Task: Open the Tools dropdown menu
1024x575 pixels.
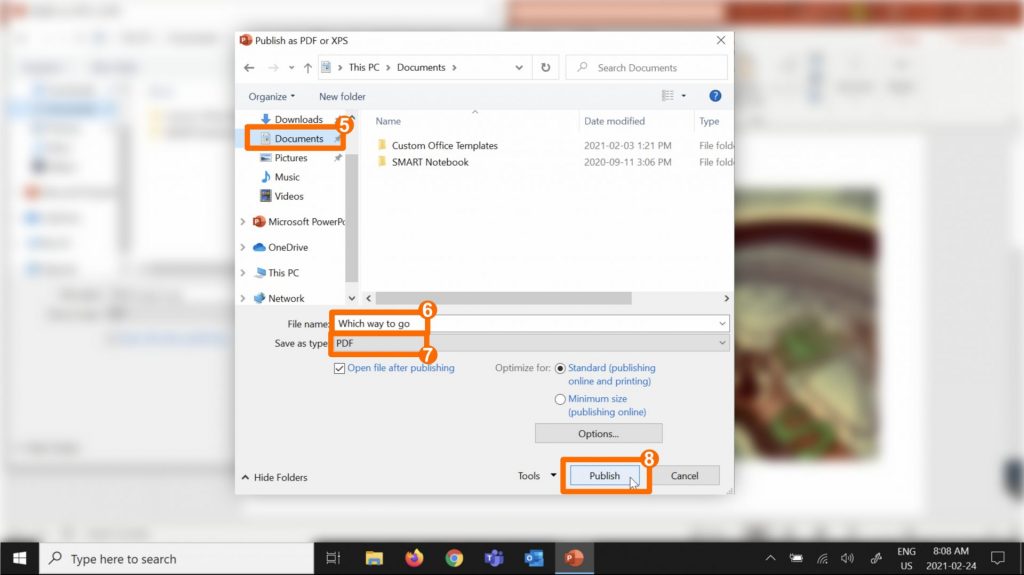Action: point(537,476)
